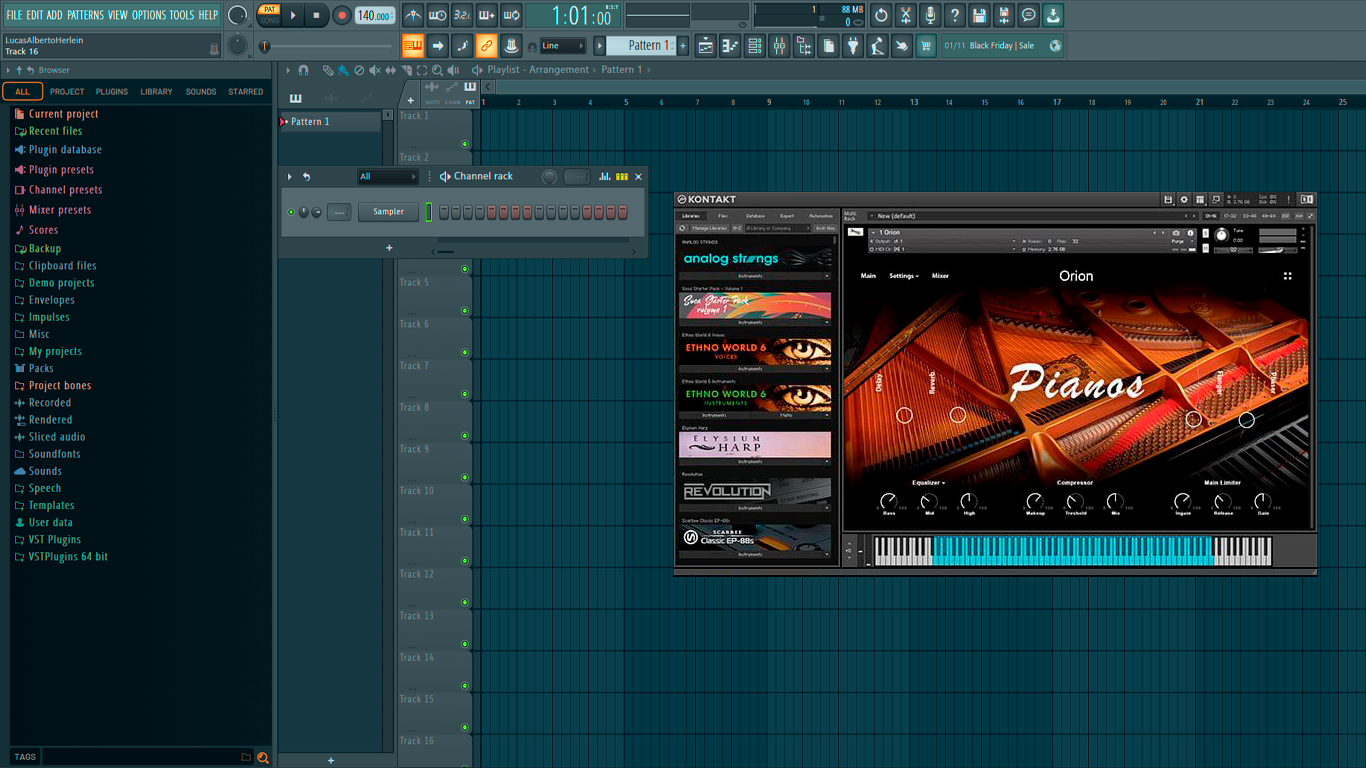Click the transport Play button

click(x=293, y=15)
